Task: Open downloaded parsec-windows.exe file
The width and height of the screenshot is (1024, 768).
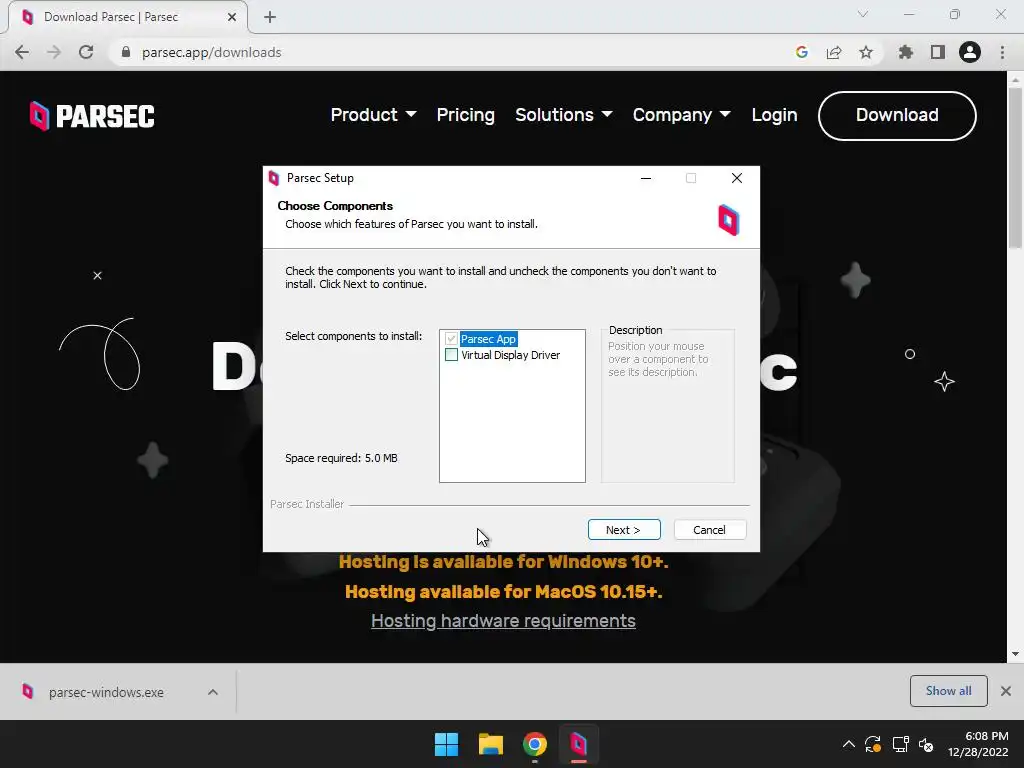Action: 106,692
